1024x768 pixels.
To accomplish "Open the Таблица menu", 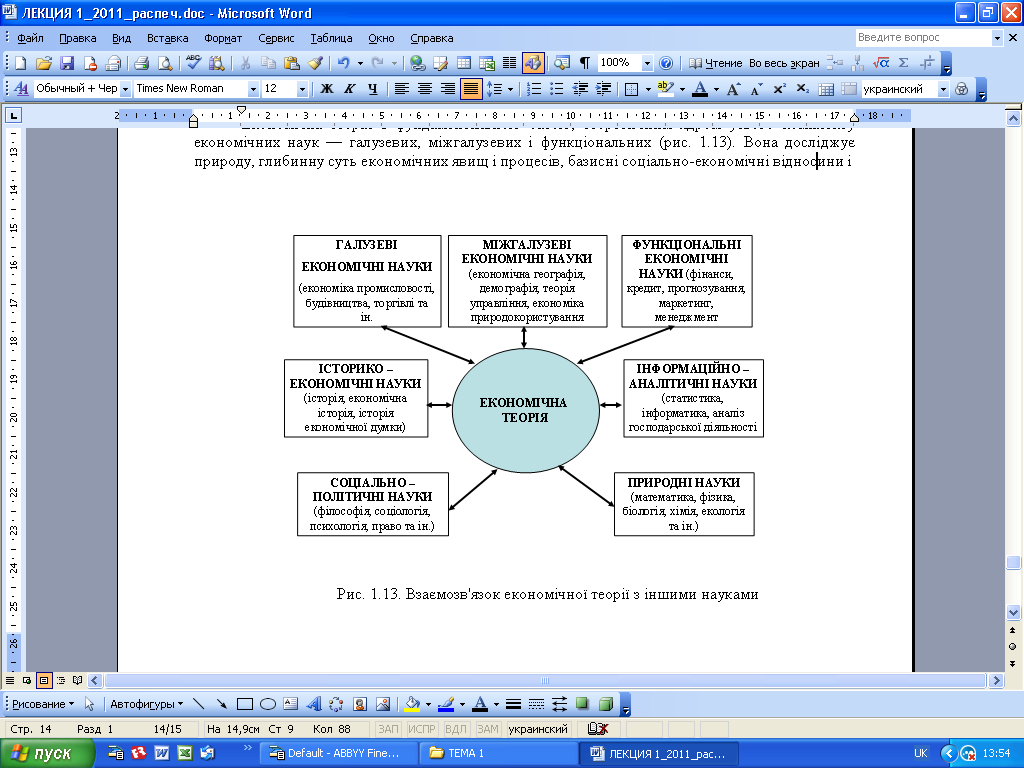I will (331, 38).
